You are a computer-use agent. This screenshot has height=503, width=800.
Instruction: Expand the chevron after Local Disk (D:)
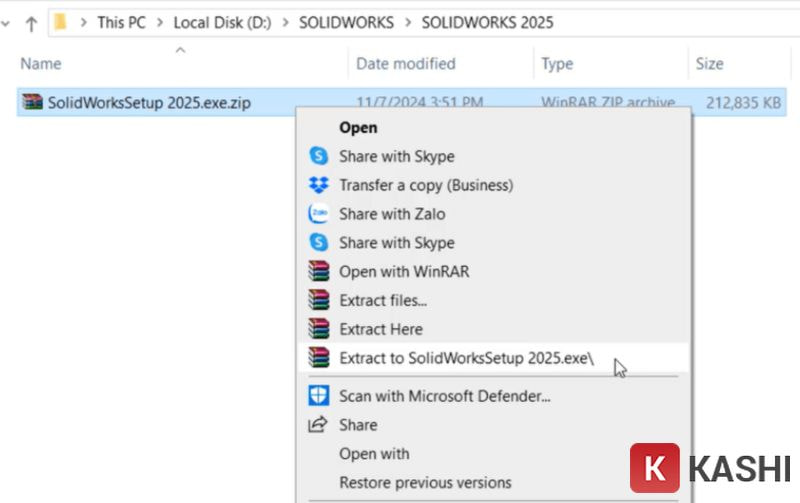click(285, 23)
